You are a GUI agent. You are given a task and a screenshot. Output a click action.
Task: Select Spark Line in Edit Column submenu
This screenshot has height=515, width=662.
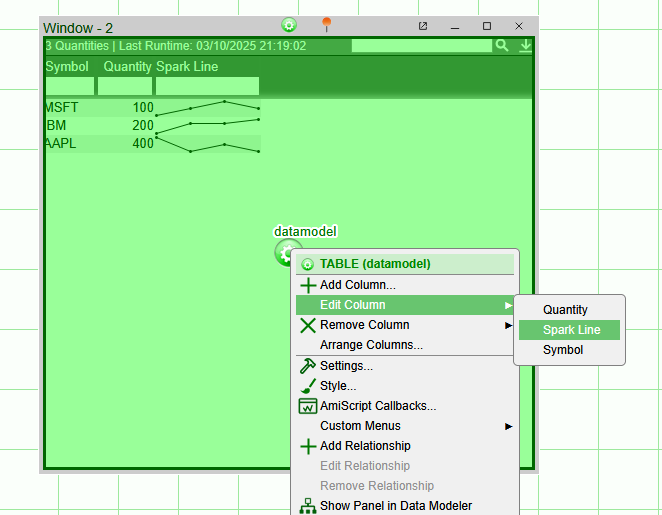coord(571,330)
